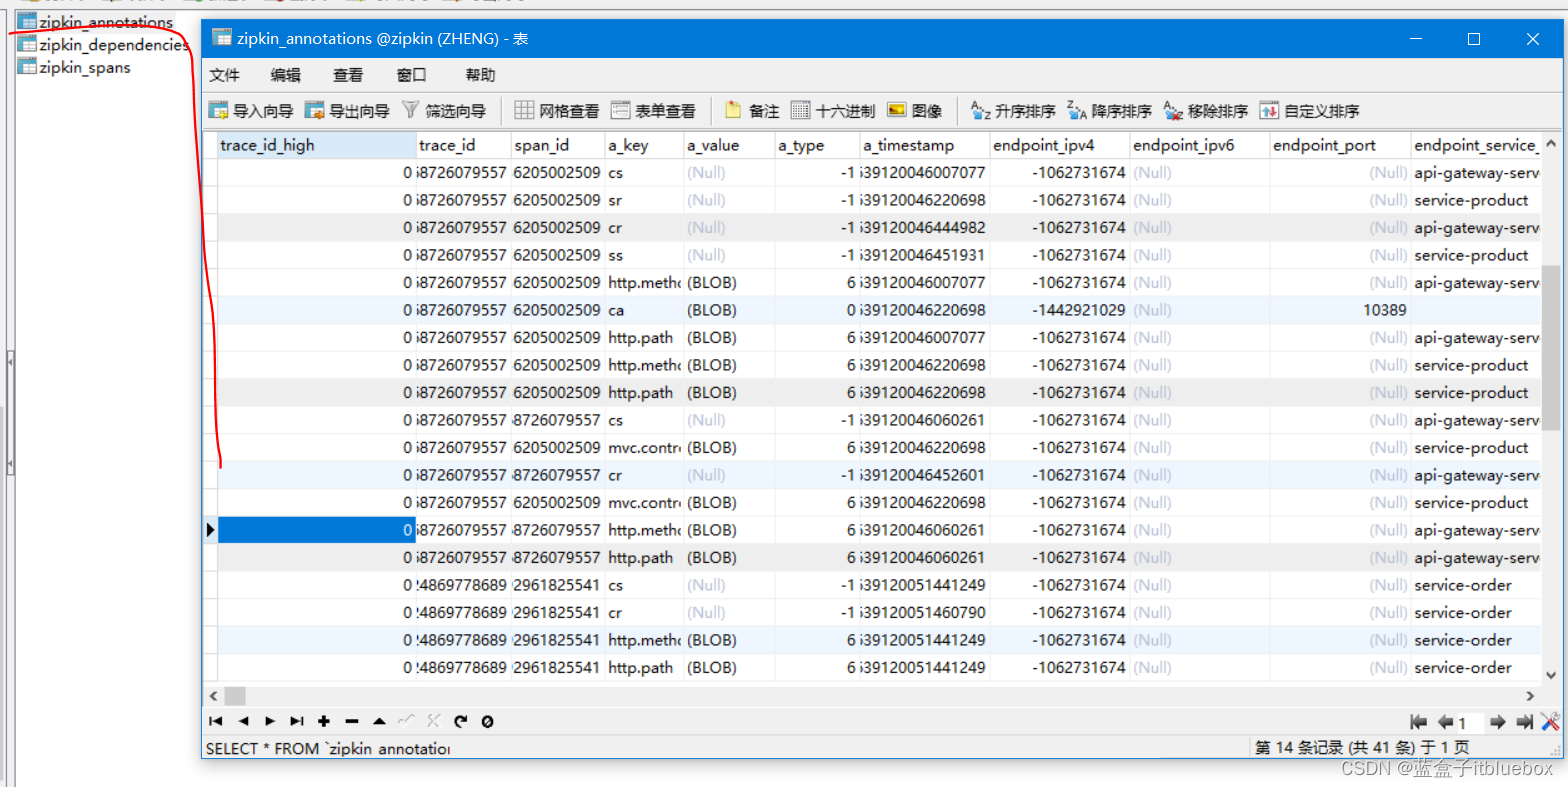
Task: Open the 图像 image viewer
Action: (915, 111)
